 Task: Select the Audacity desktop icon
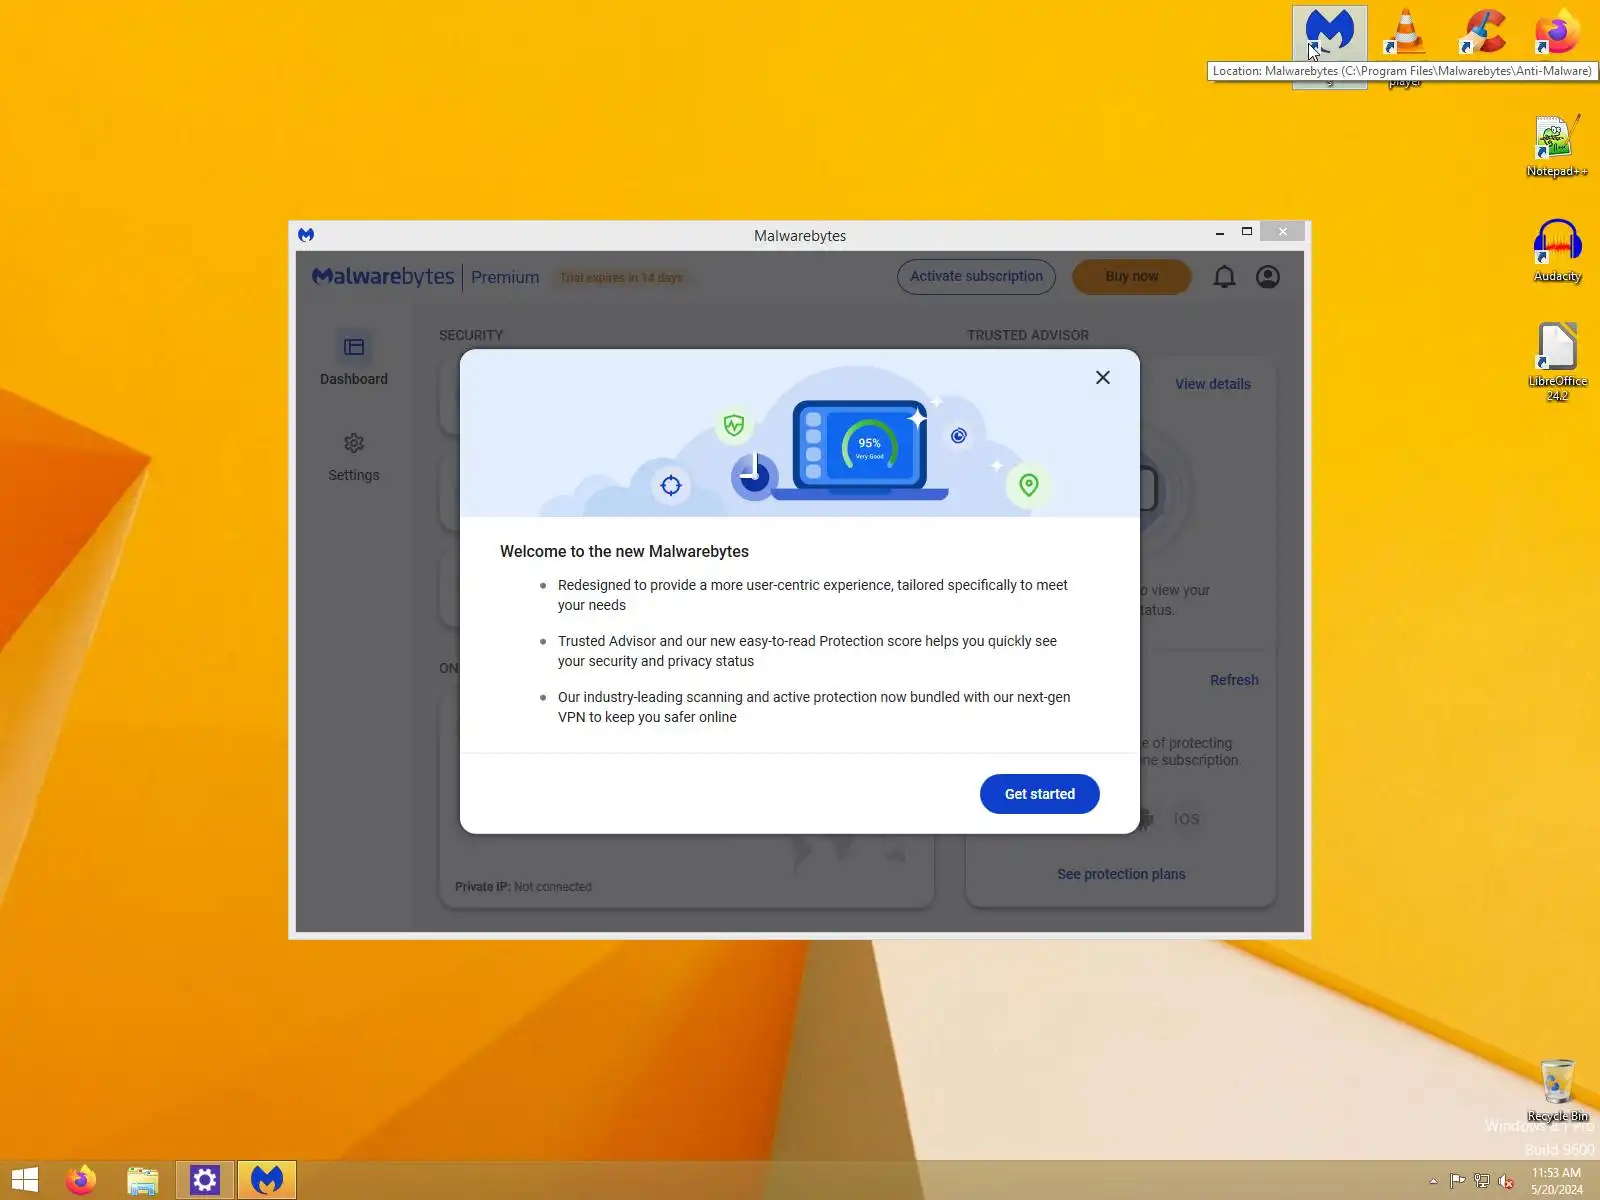point(1557,251)
